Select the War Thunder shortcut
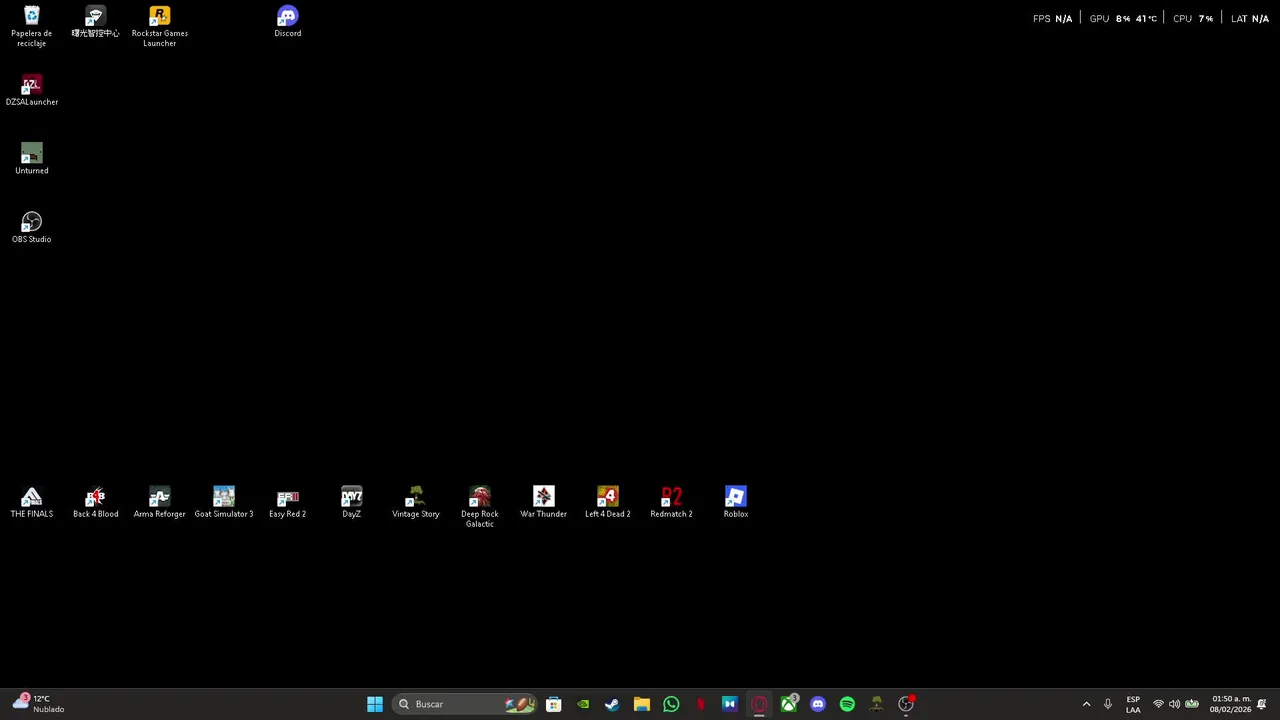The height and width of the screenshot is (720, 1280). [x=543, y=503]
